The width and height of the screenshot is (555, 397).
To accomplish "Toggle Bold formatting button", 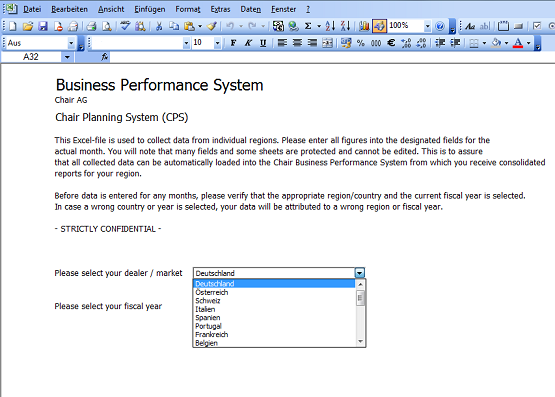I will pyautogui.click(x=233, y=43).
